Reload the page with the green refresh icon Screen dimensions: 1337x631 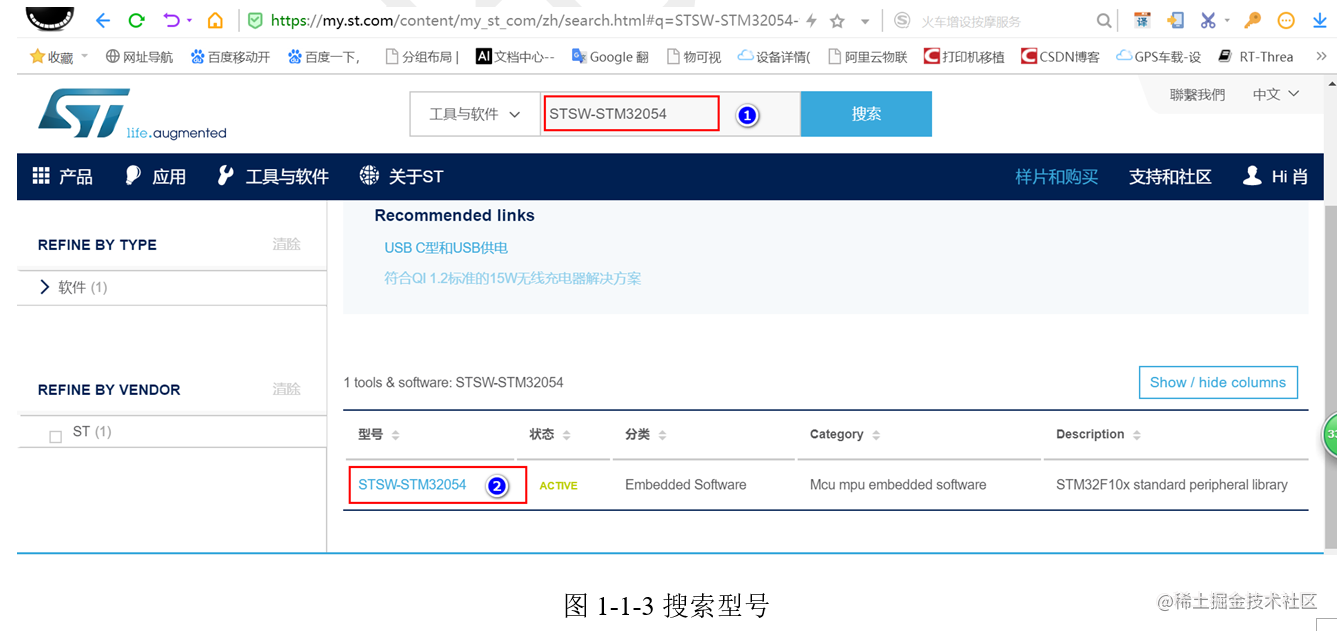(x=137, y=20)
